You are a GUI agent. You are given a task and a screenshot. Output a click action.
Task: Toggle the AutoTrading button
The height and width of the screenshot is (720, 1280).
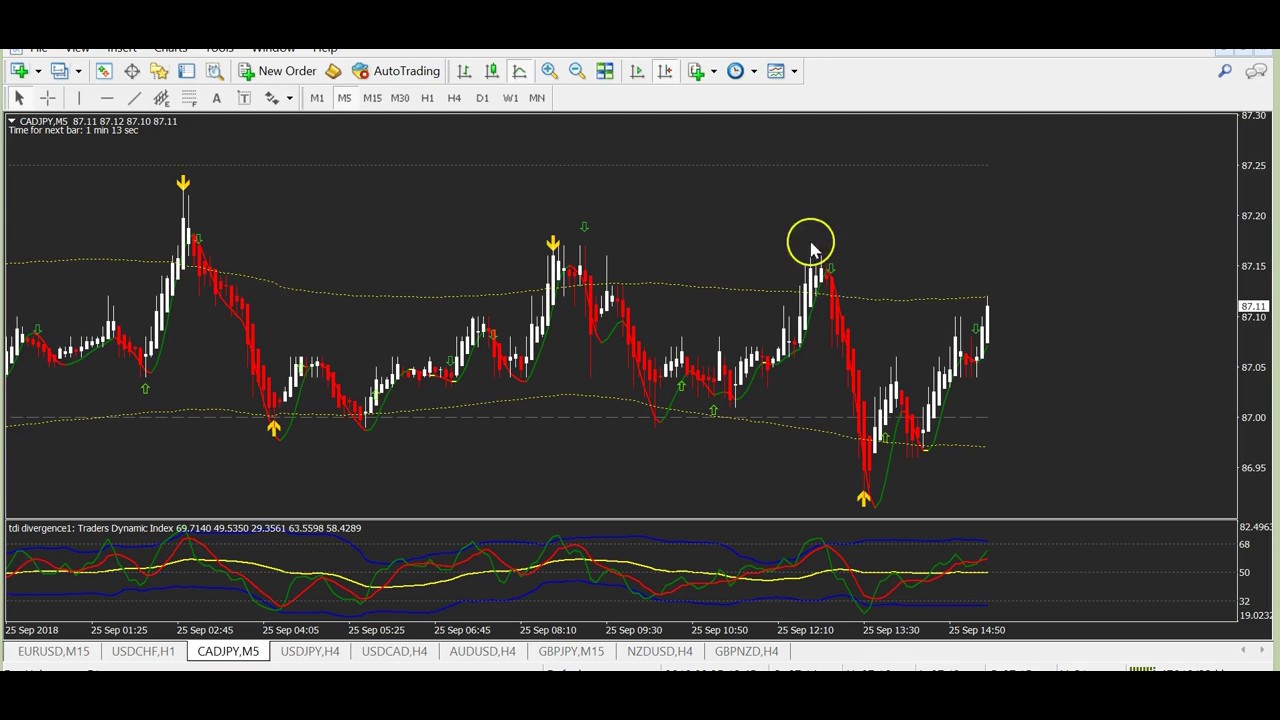(396, 71)
